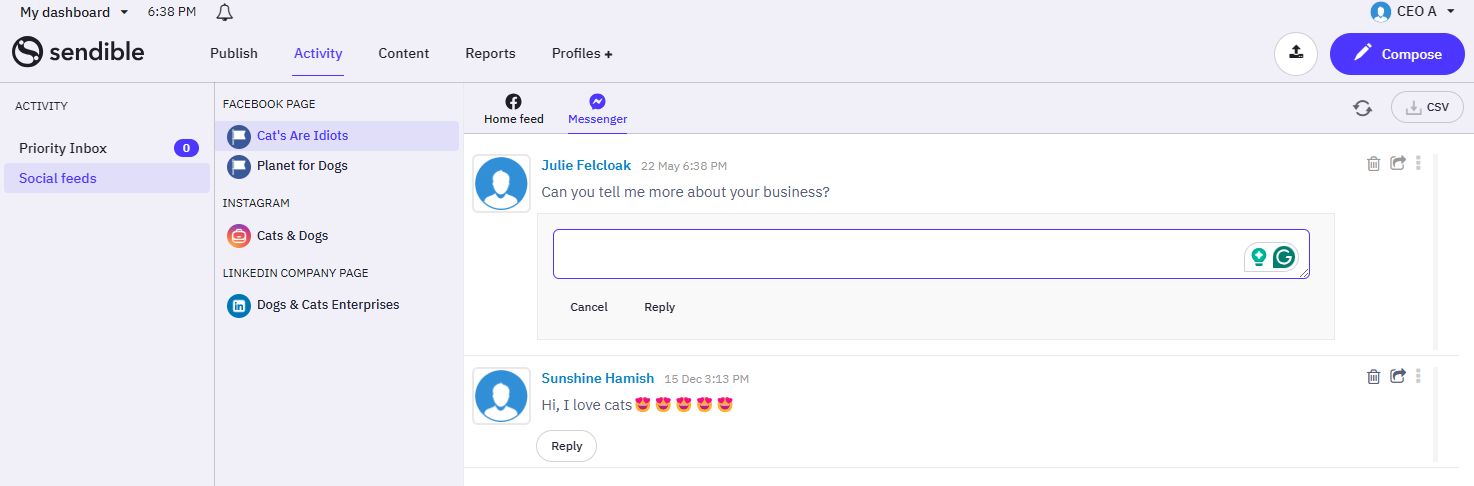
Task: Open the My dashboard dropdown
Action: pyautogui.click(x=74, y=12)
